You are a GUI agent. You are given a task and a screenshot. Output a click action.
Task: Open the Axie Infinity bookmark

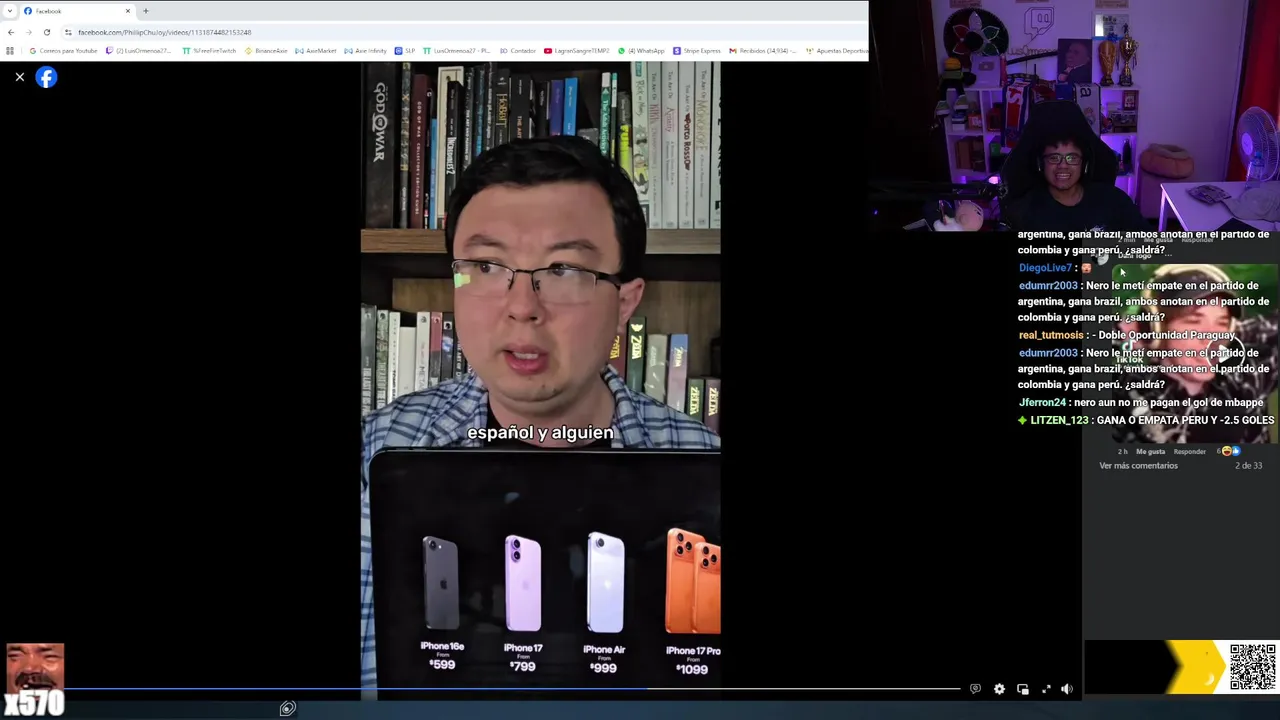[x=365, y=51]
